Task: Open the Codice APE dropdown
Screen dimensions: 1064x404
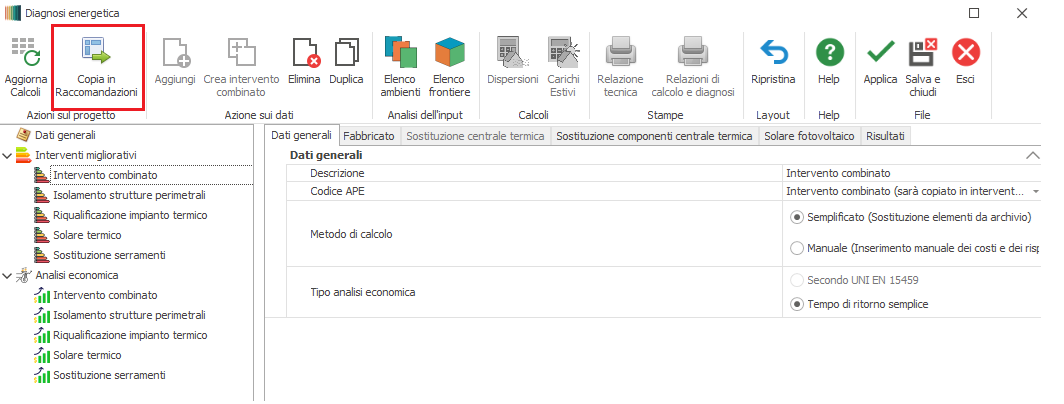Action: click(x=1035, y=190)
